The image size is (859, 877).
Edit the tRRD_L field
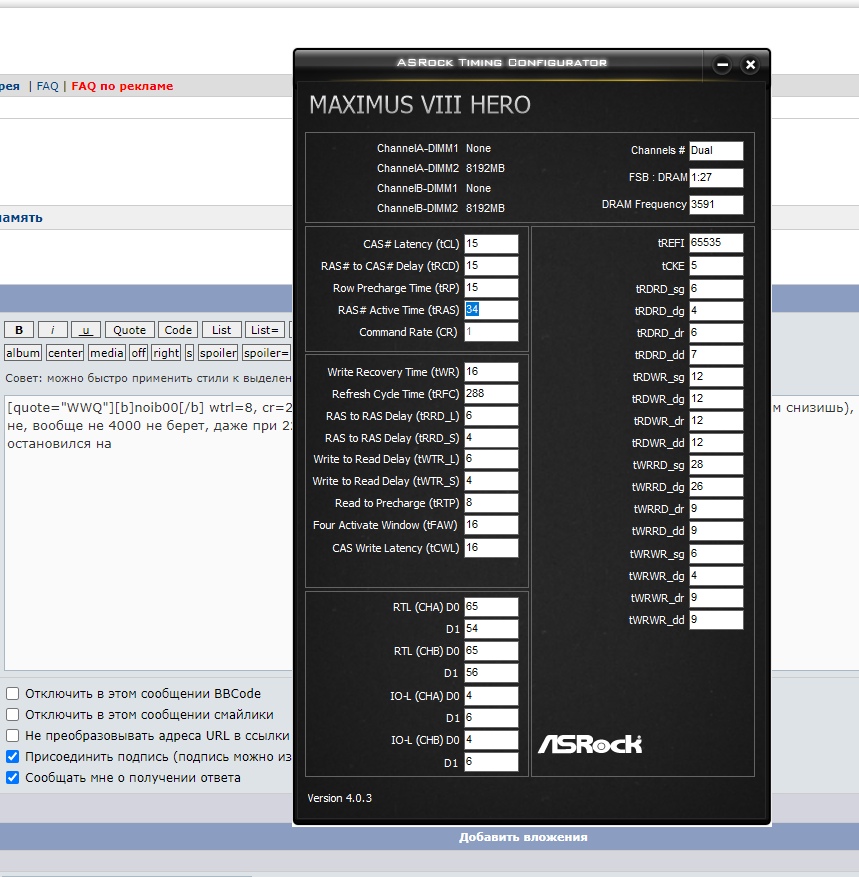pos(491,416)
